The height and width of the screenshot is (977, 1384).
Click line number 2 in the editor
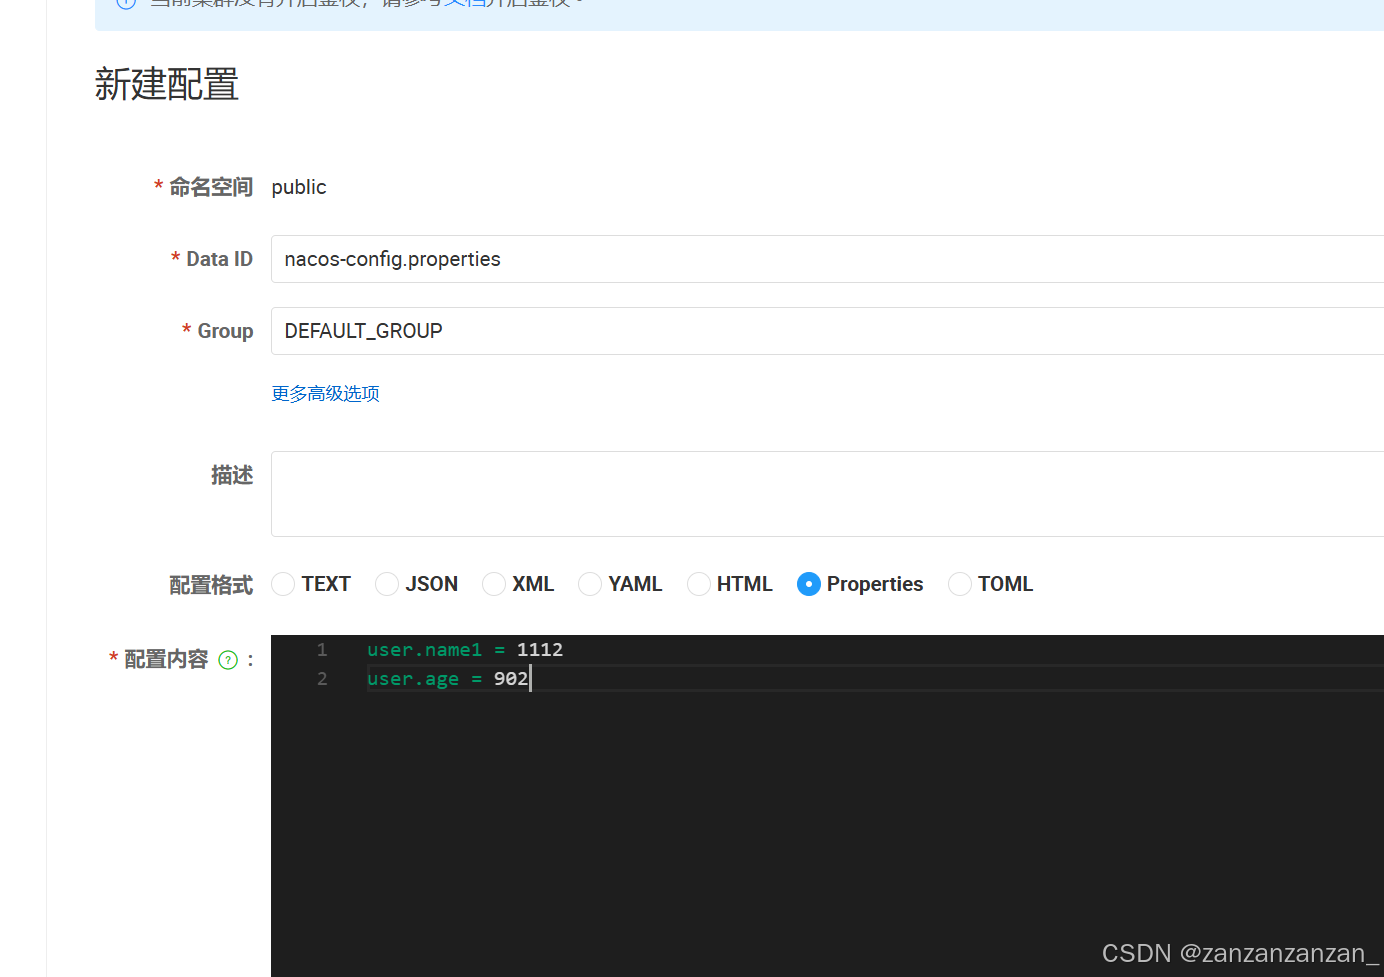coord(322,678)
